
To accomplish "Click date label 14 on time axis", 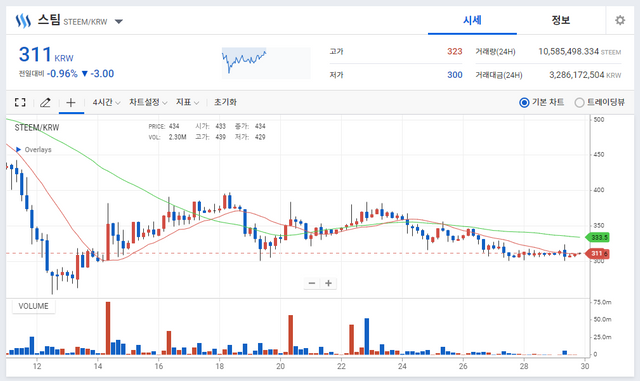I will click(98, 366).
